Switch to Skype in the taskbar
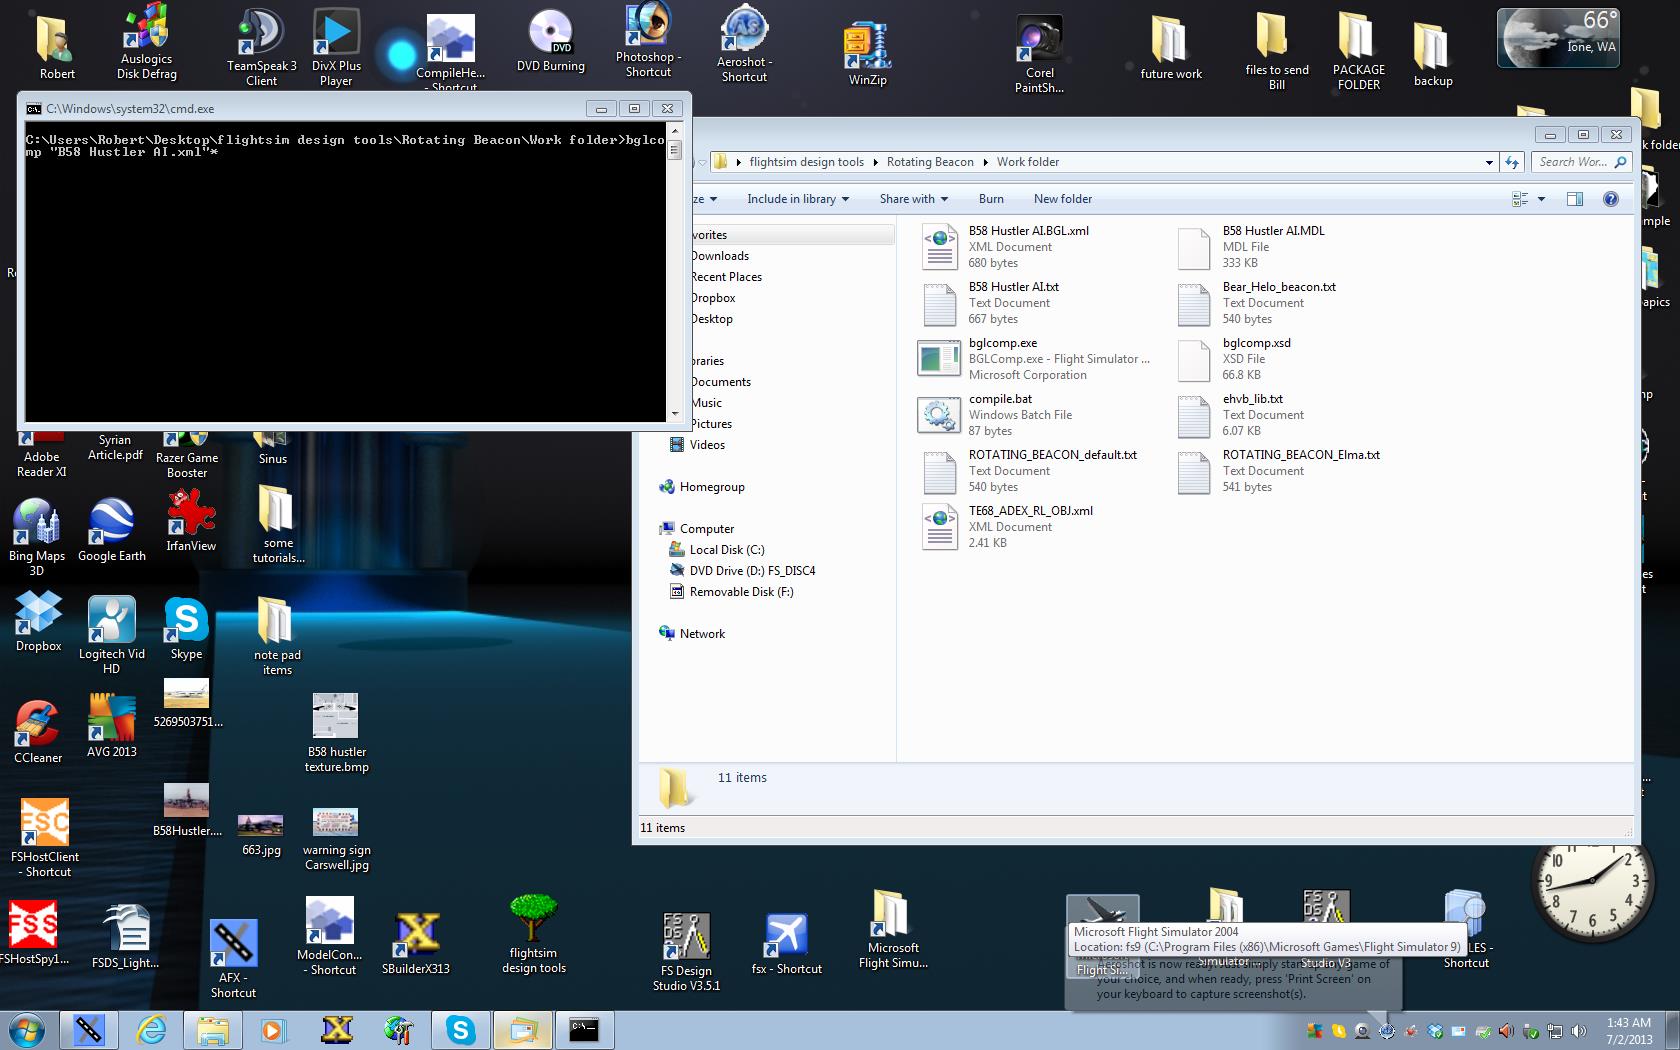This screenshot has width=1680, height=1050. tap(461, 1029)
